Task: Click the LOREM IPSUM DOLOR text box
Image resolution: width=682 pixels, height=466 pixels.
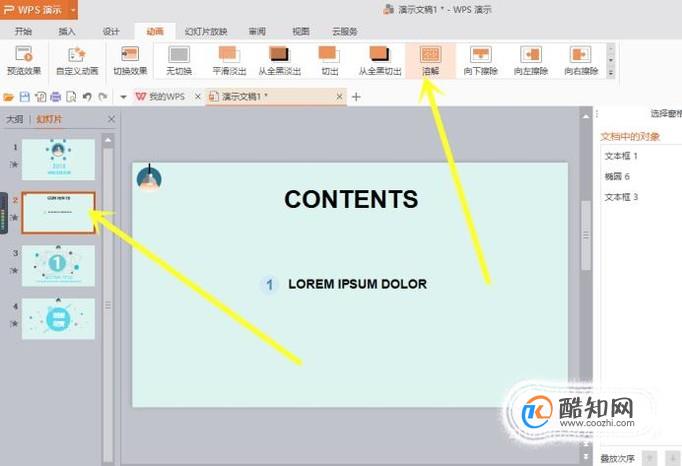Action: (x=357, y=284)
